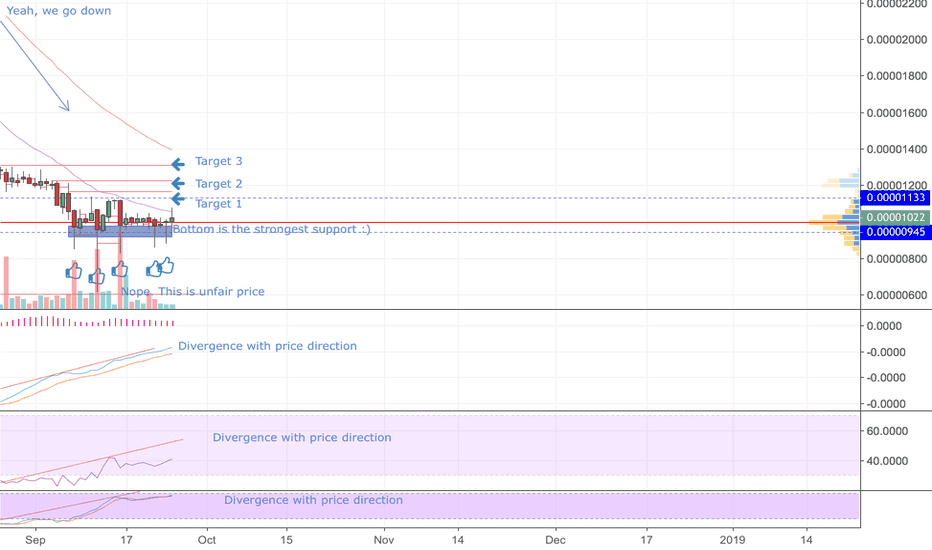Screen dimensions: 932x550
Task: Click the 0.00000800 price axis value
Action: pyautogui.click(x=896, y=259)
